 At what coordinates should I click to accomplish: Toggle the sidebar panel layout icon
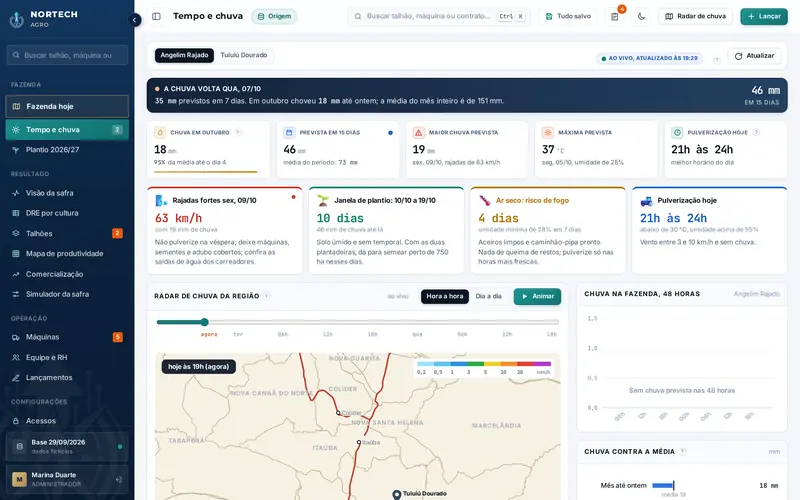click(x=157, y=16)
